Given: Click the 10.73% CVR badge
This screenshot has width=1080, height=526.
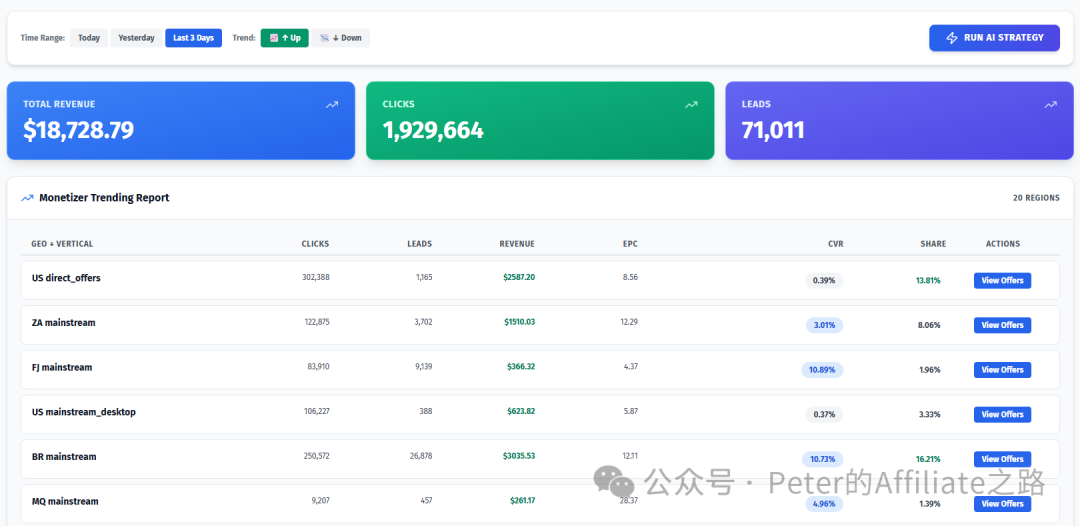Looking at the screenshot, I should pyautogui.click(x=822, y=459).
